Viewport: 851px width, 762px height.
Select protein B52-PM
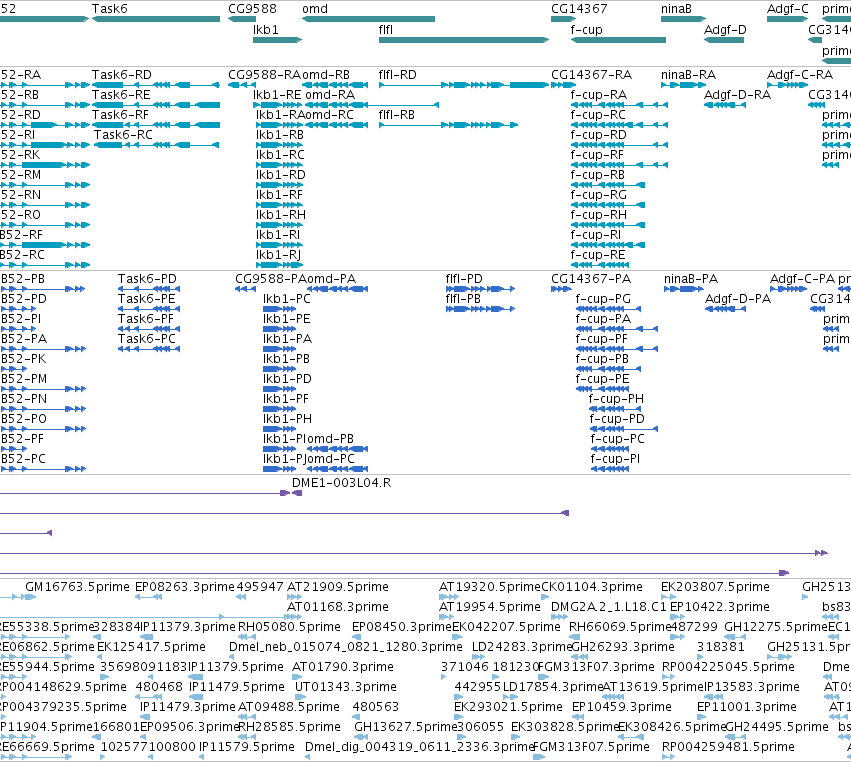pyautogui.click(x=24, y=378)
